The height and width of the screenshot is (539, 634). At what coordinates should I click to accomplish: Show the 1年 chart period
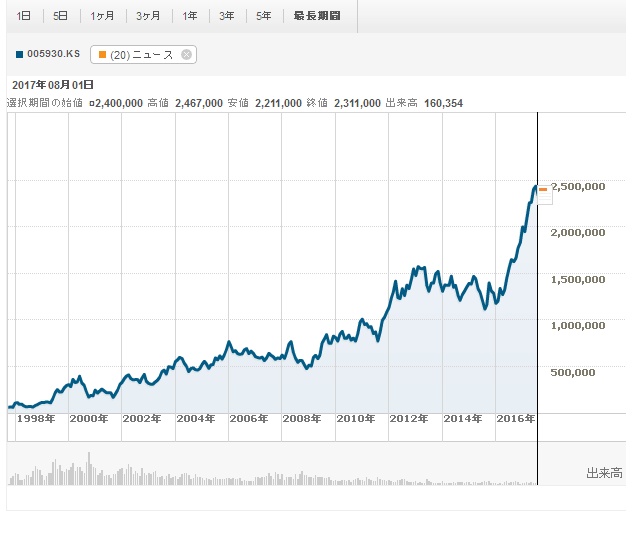[x=190, y=16]
